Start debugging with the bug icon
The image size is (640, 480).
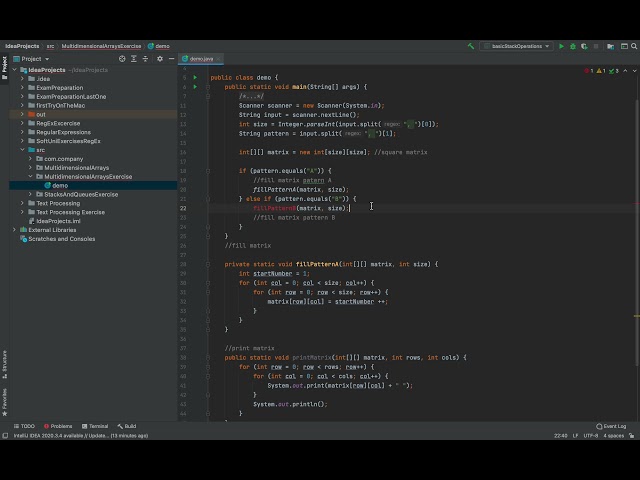click(x=573, y=46)
